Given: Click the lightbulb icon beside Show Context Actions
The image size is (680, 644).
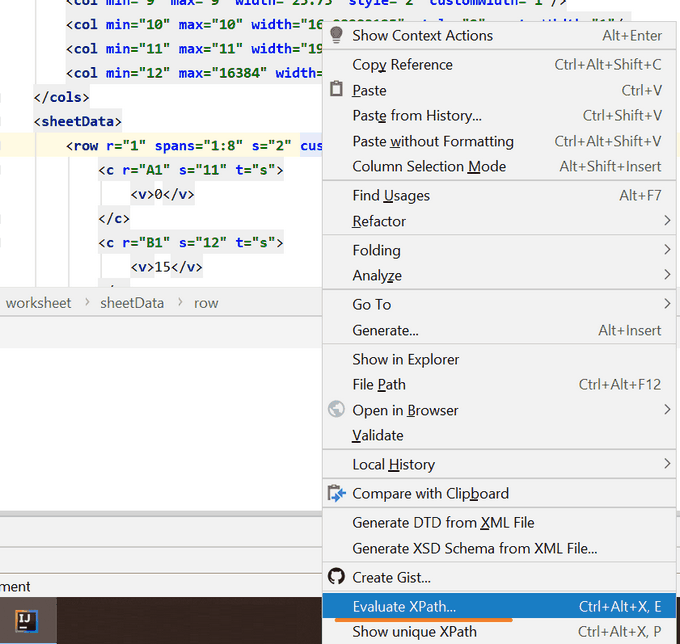Looking at the screenshot, I should pos(336,35).
